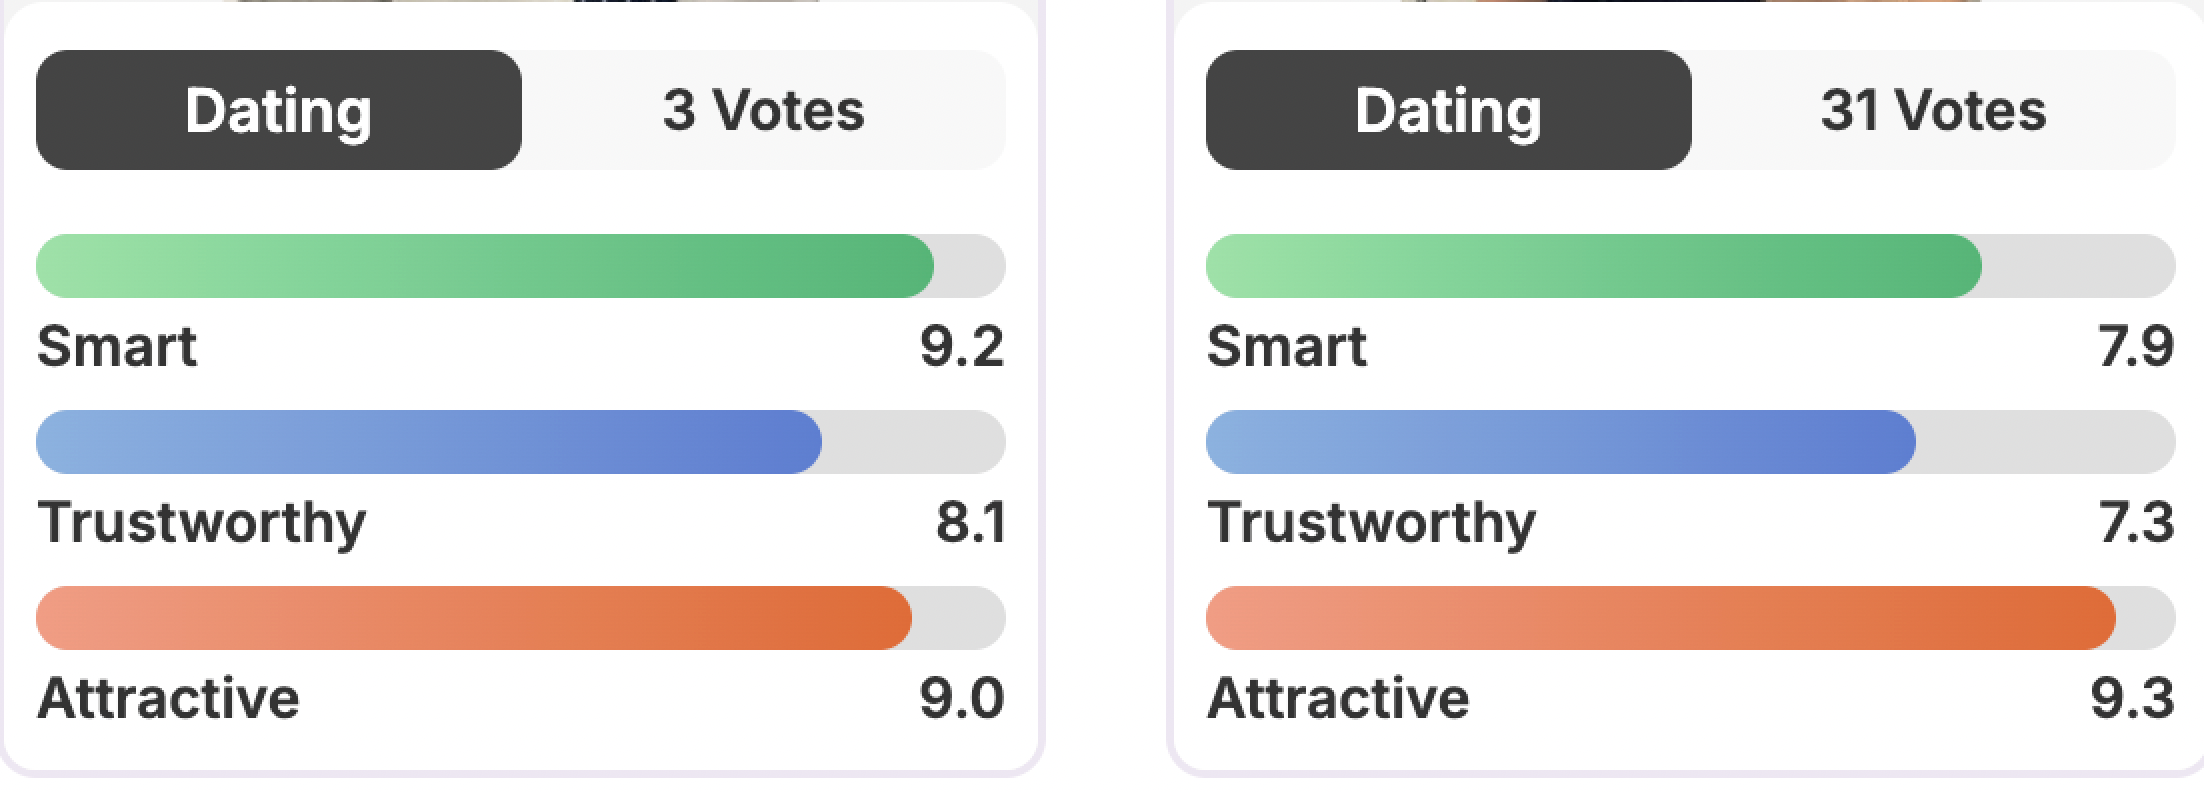
Task: Click the blue Trustworthy bar rated 8.1
Action: [x=429, y=442]
